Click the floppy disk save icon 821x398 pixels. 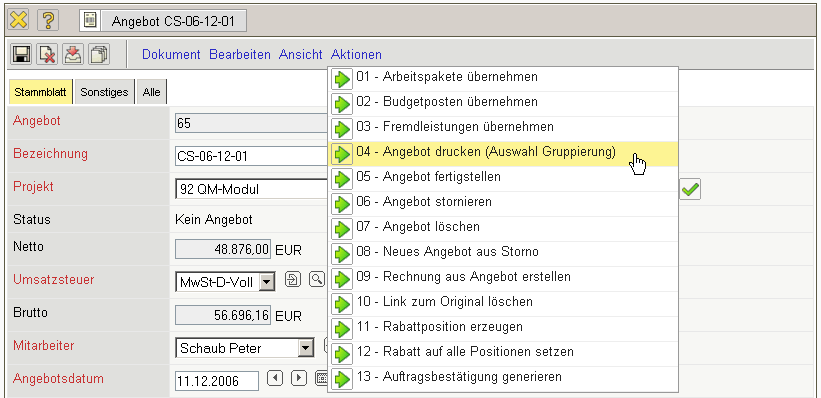pyautogui.click(x=21, y=54)
